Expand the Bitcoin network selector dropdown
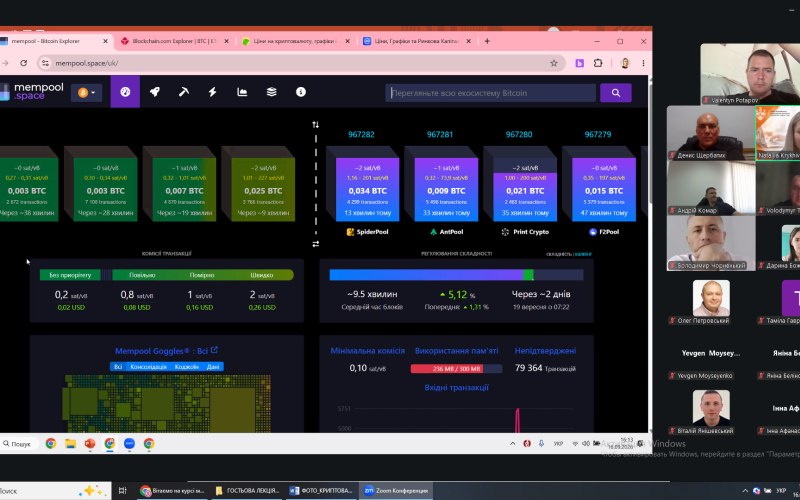The width and height of the screenshot is (800, 500). point(86,93)
